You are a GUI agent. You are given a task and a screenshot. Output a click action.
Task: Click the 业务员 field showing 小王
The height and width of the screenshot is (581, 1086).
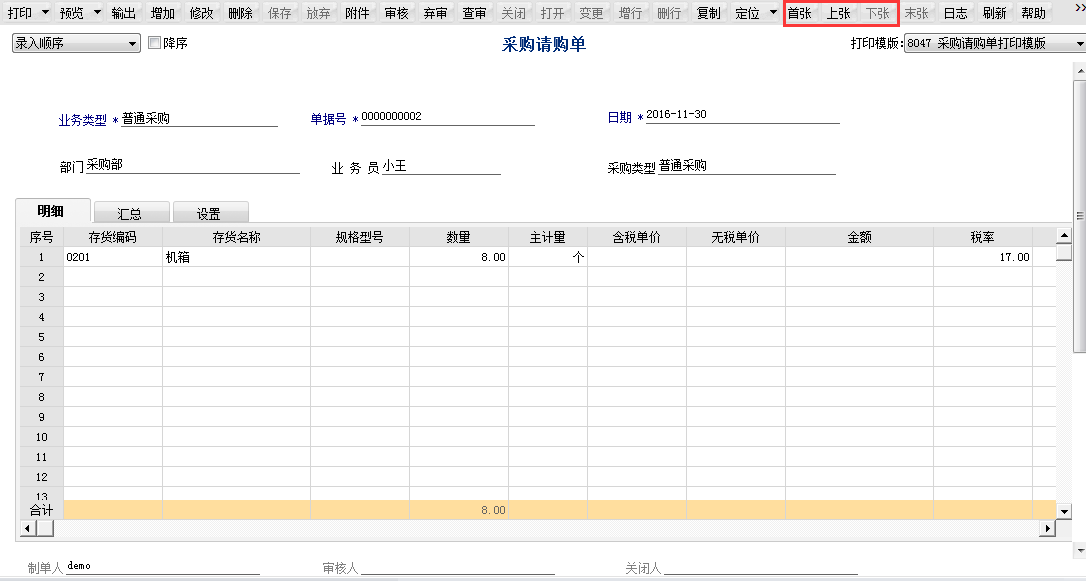(x=440, y=166)
